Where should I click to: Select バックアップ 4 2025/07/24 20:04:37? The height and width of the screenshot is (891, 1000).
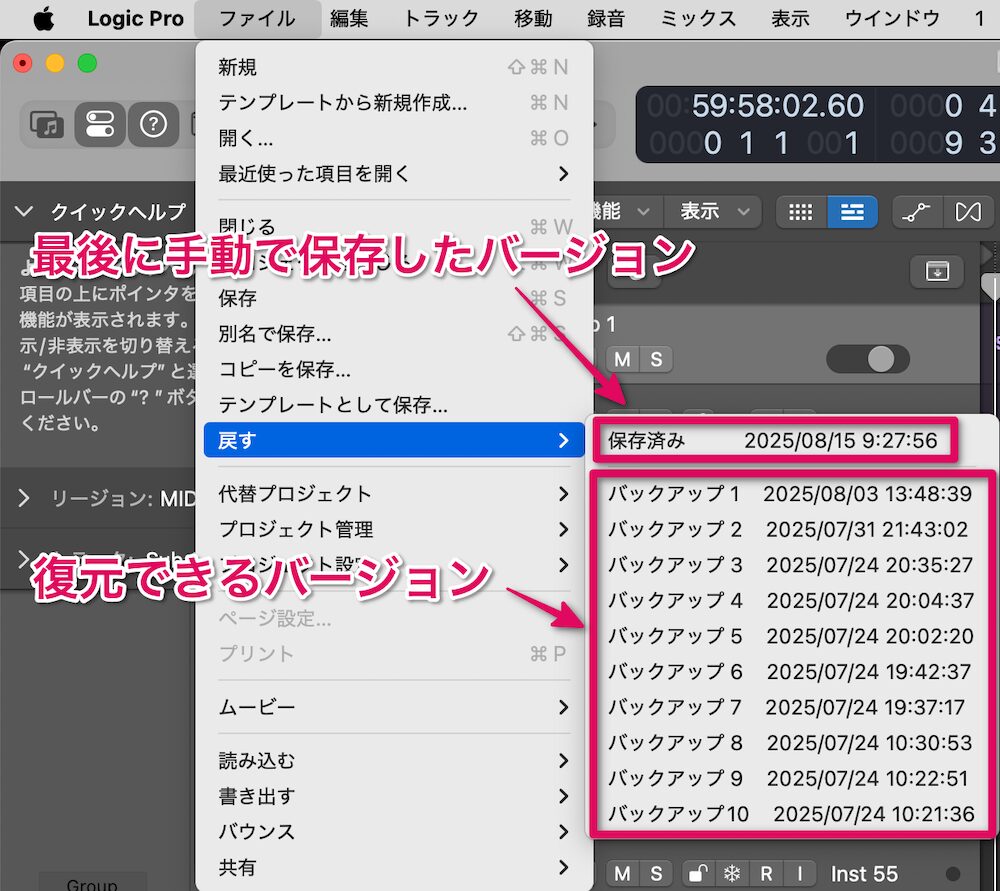(x=791, y=600)
